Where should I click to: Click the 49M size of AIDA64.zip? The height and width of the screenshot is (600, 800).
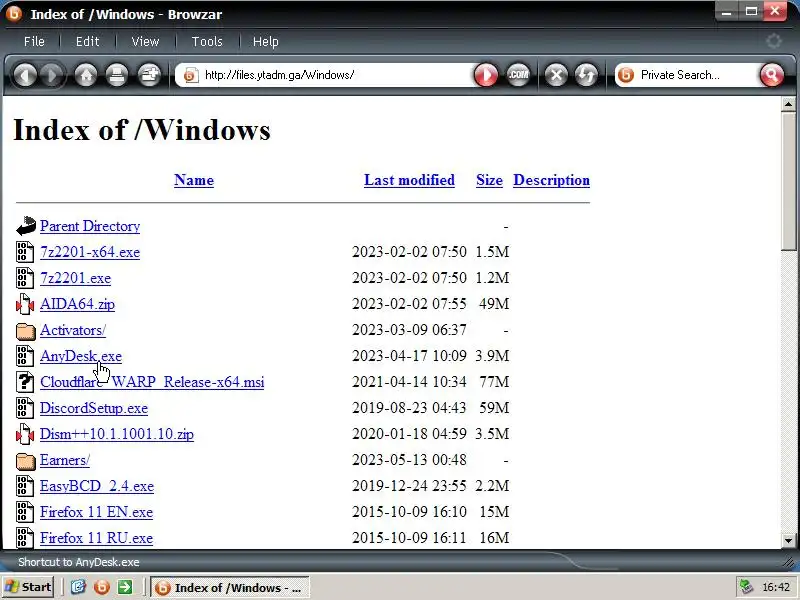[x=494, y=304]
